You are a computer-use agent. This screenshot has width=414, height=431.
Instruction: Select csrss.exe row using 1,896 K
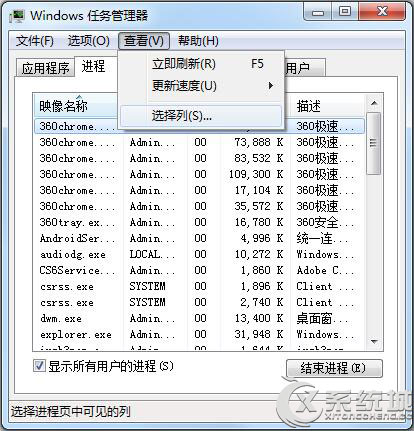point(199,286)
